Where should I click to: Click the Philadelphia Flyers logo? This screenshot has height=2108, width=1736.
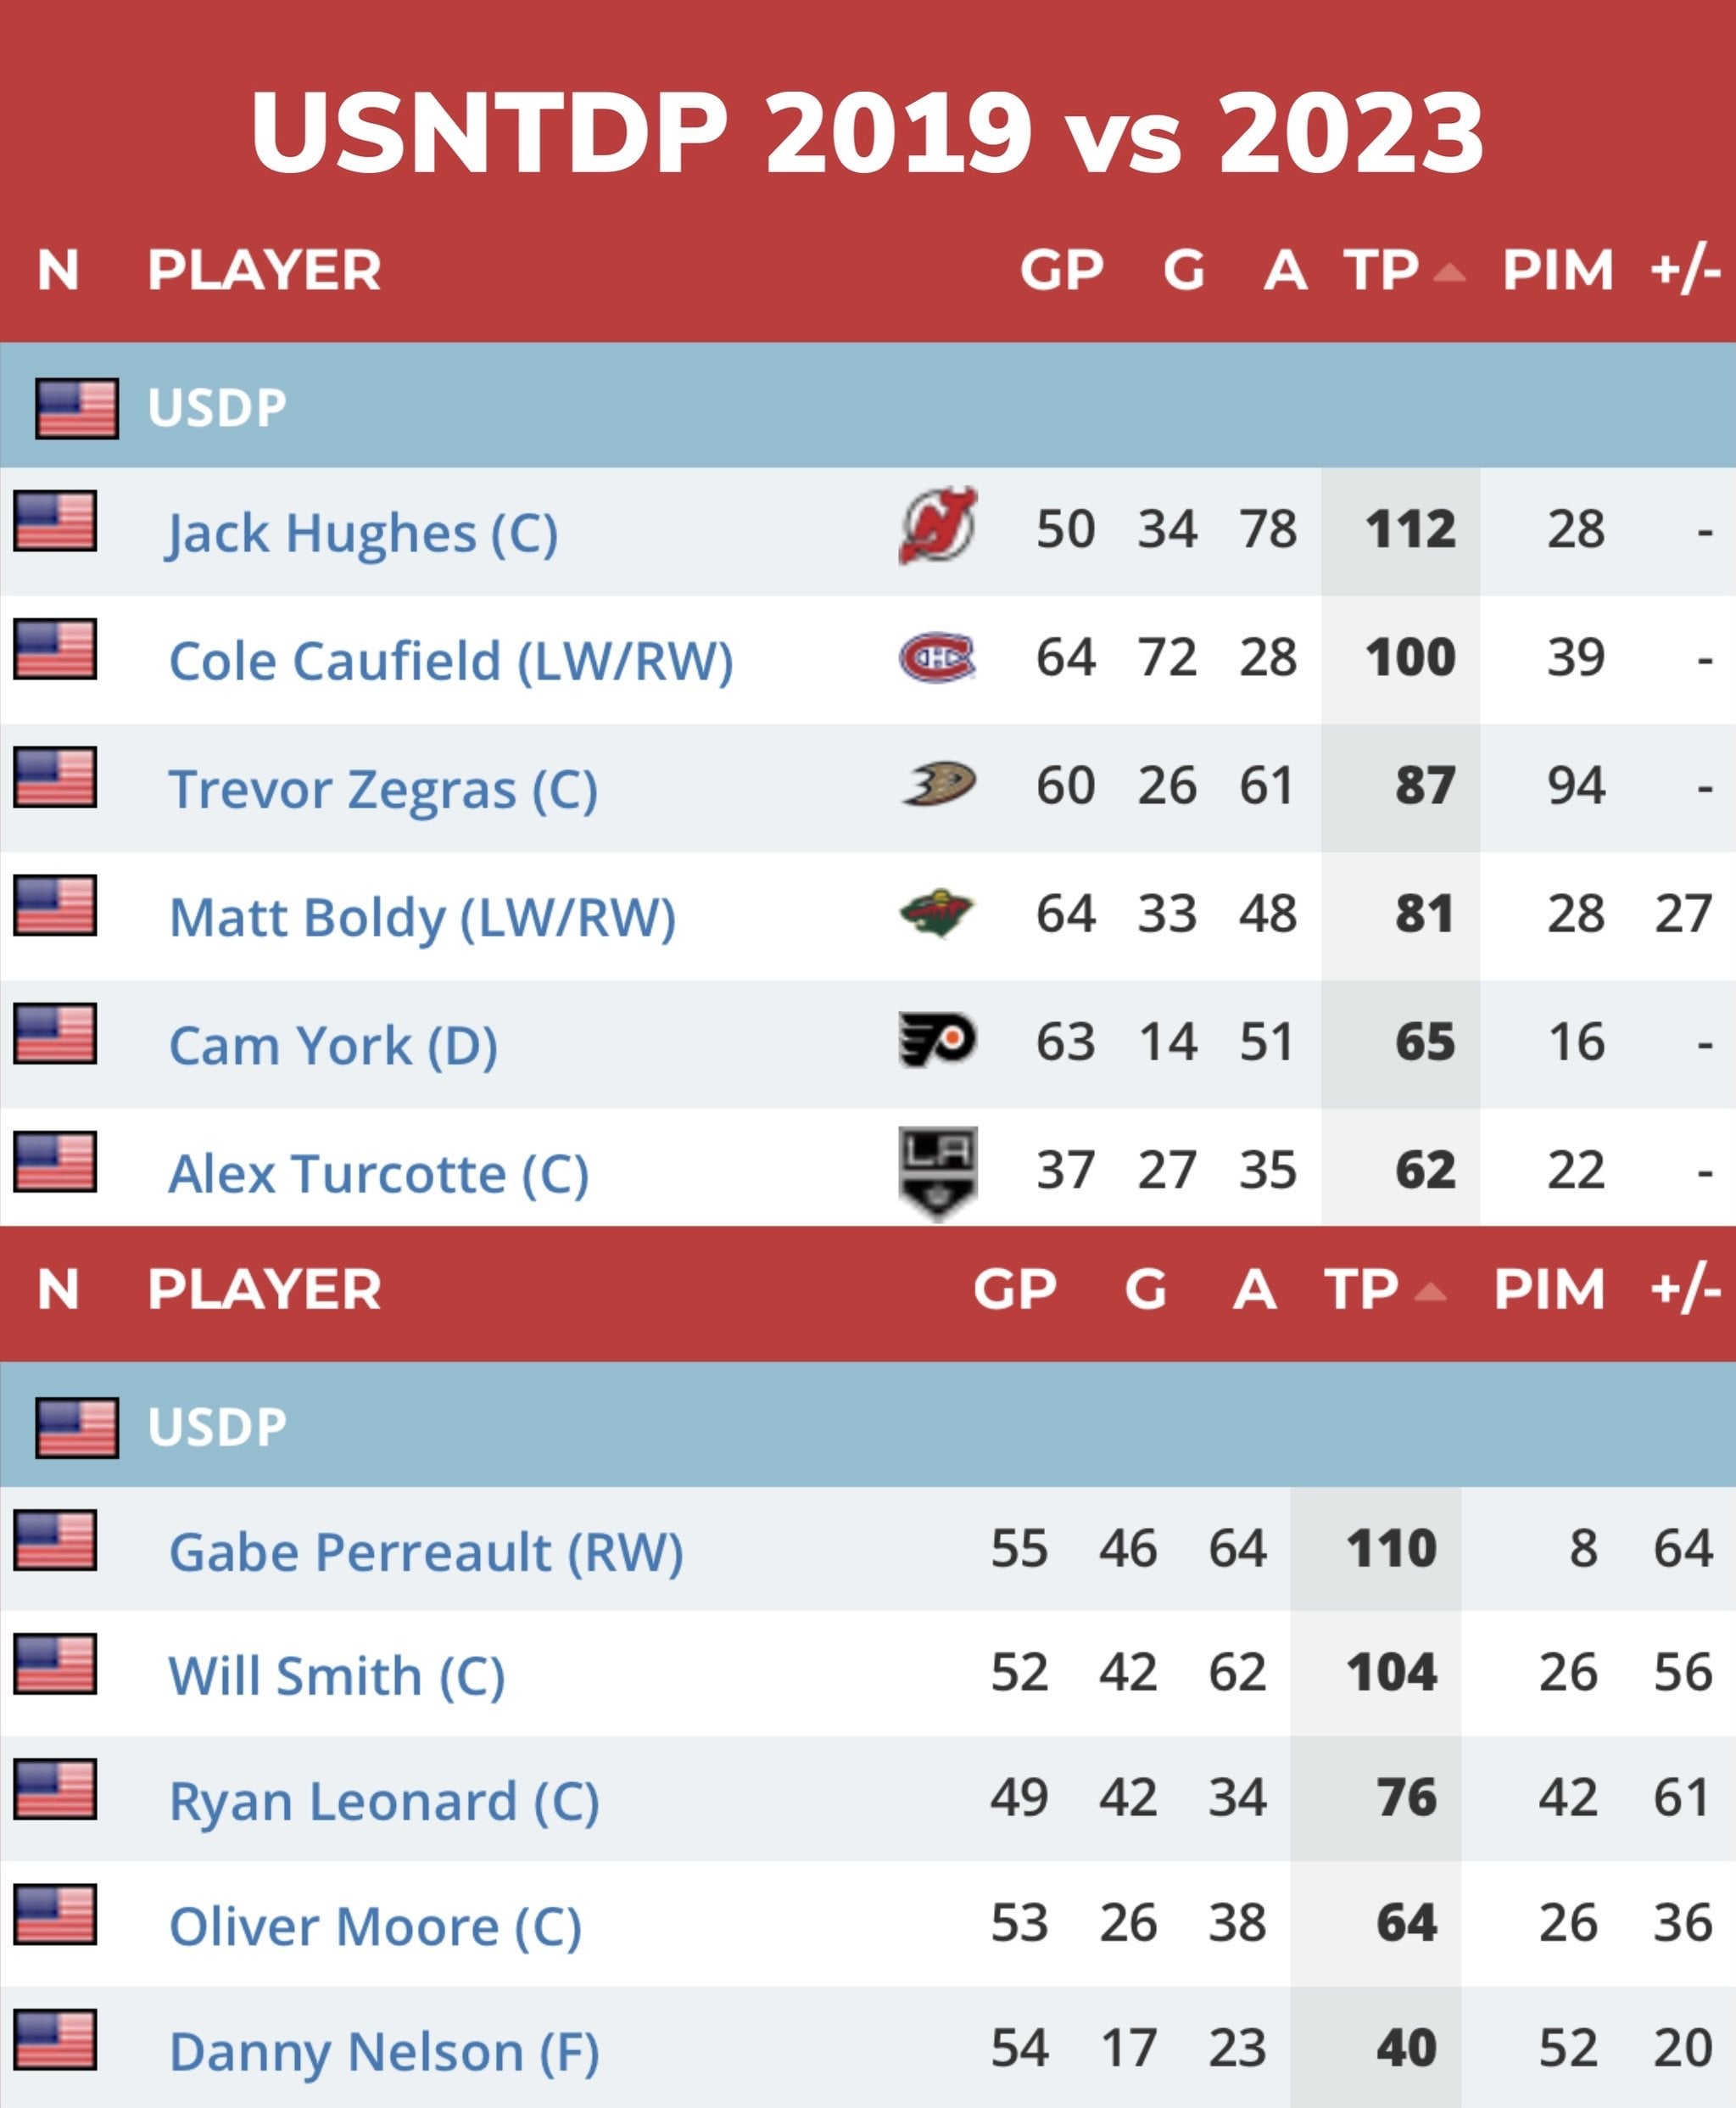[937, 1040]
